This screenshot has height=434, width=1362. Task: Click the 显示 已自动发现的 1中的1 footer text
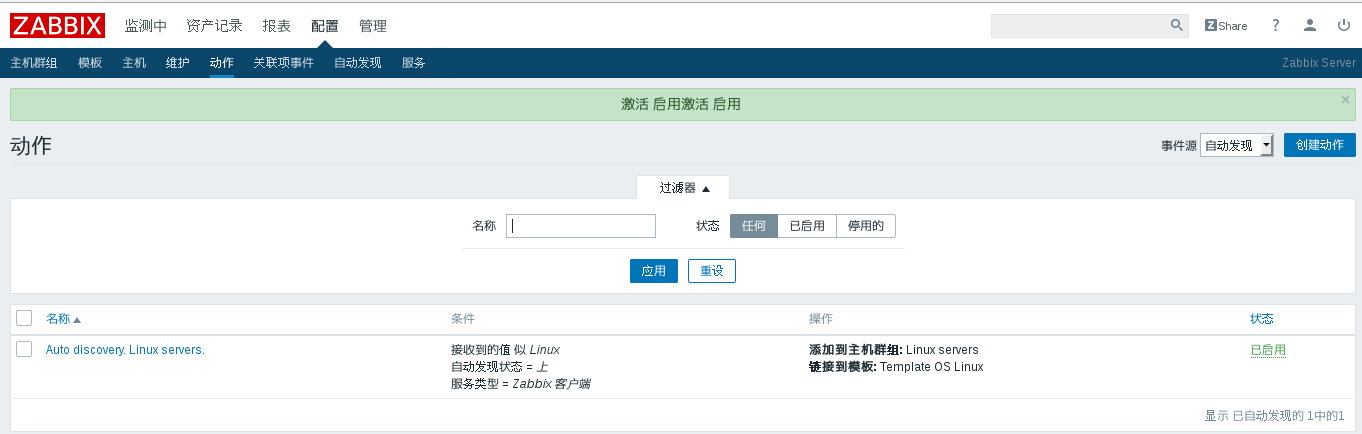click(1275, 416)
